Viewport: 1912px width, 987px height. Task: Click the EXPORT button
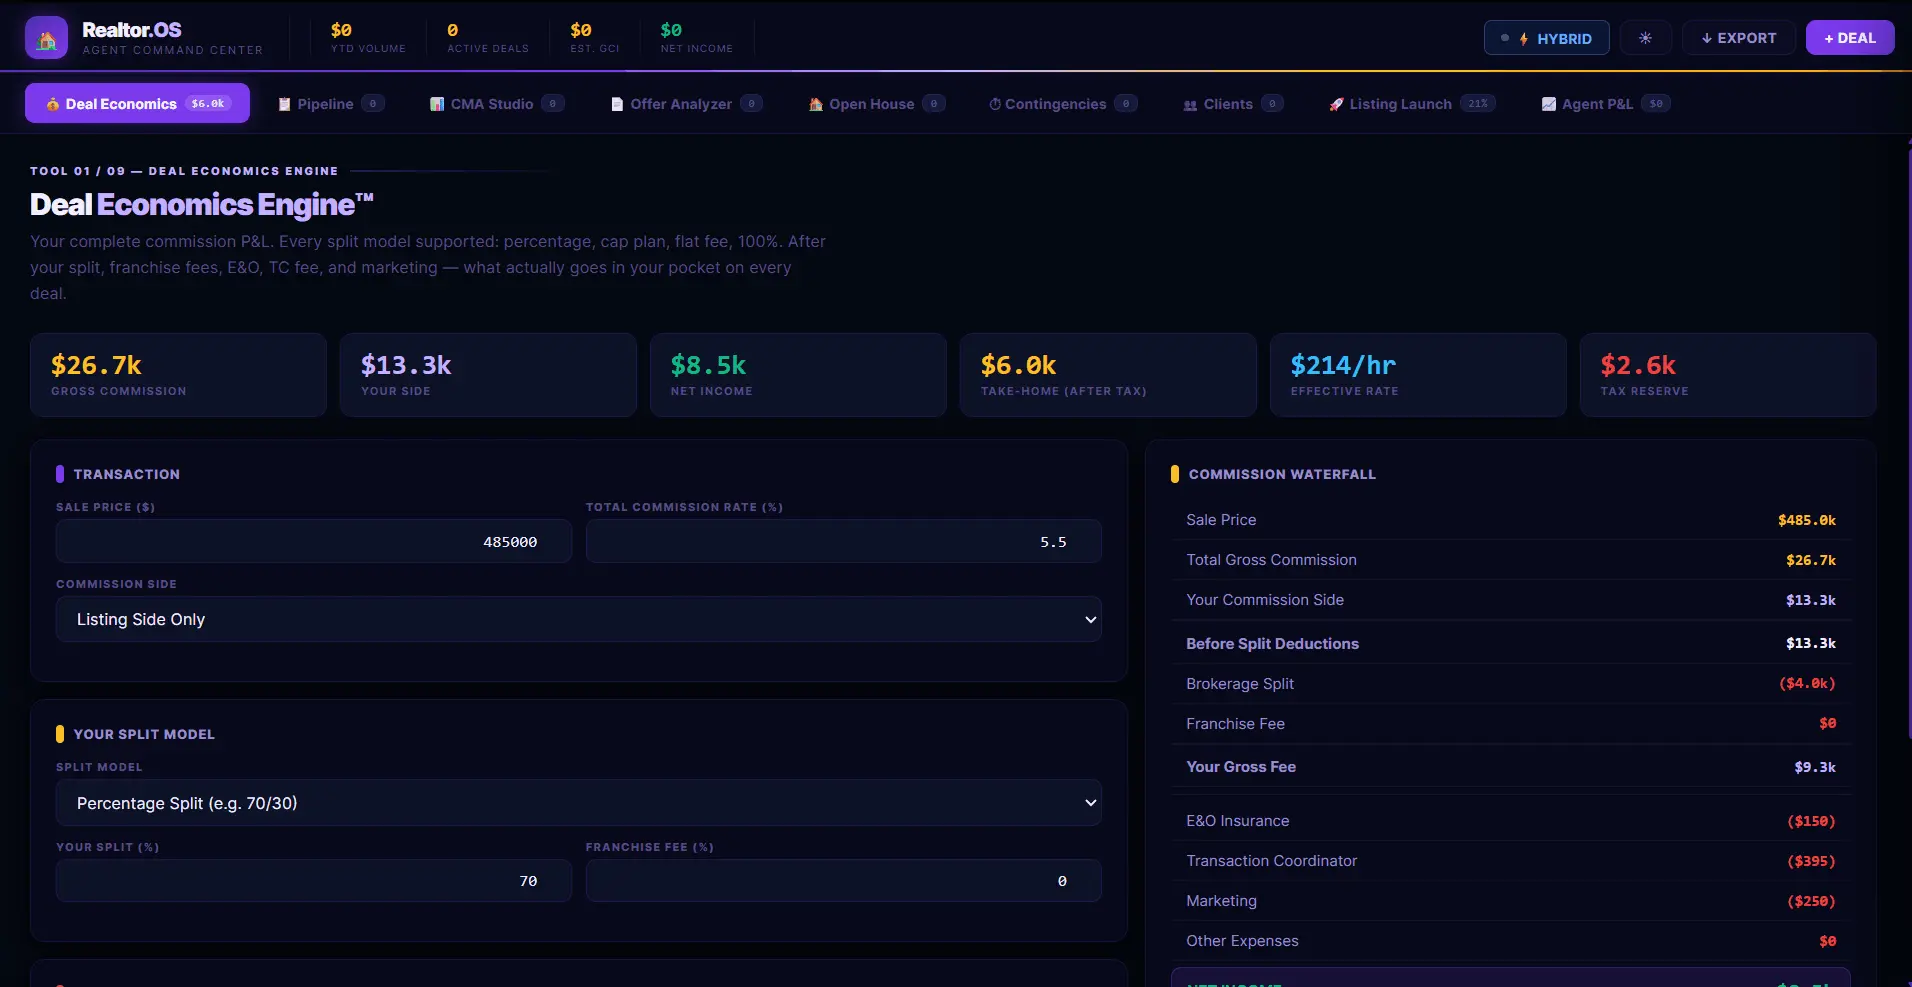click(1739, 38)
